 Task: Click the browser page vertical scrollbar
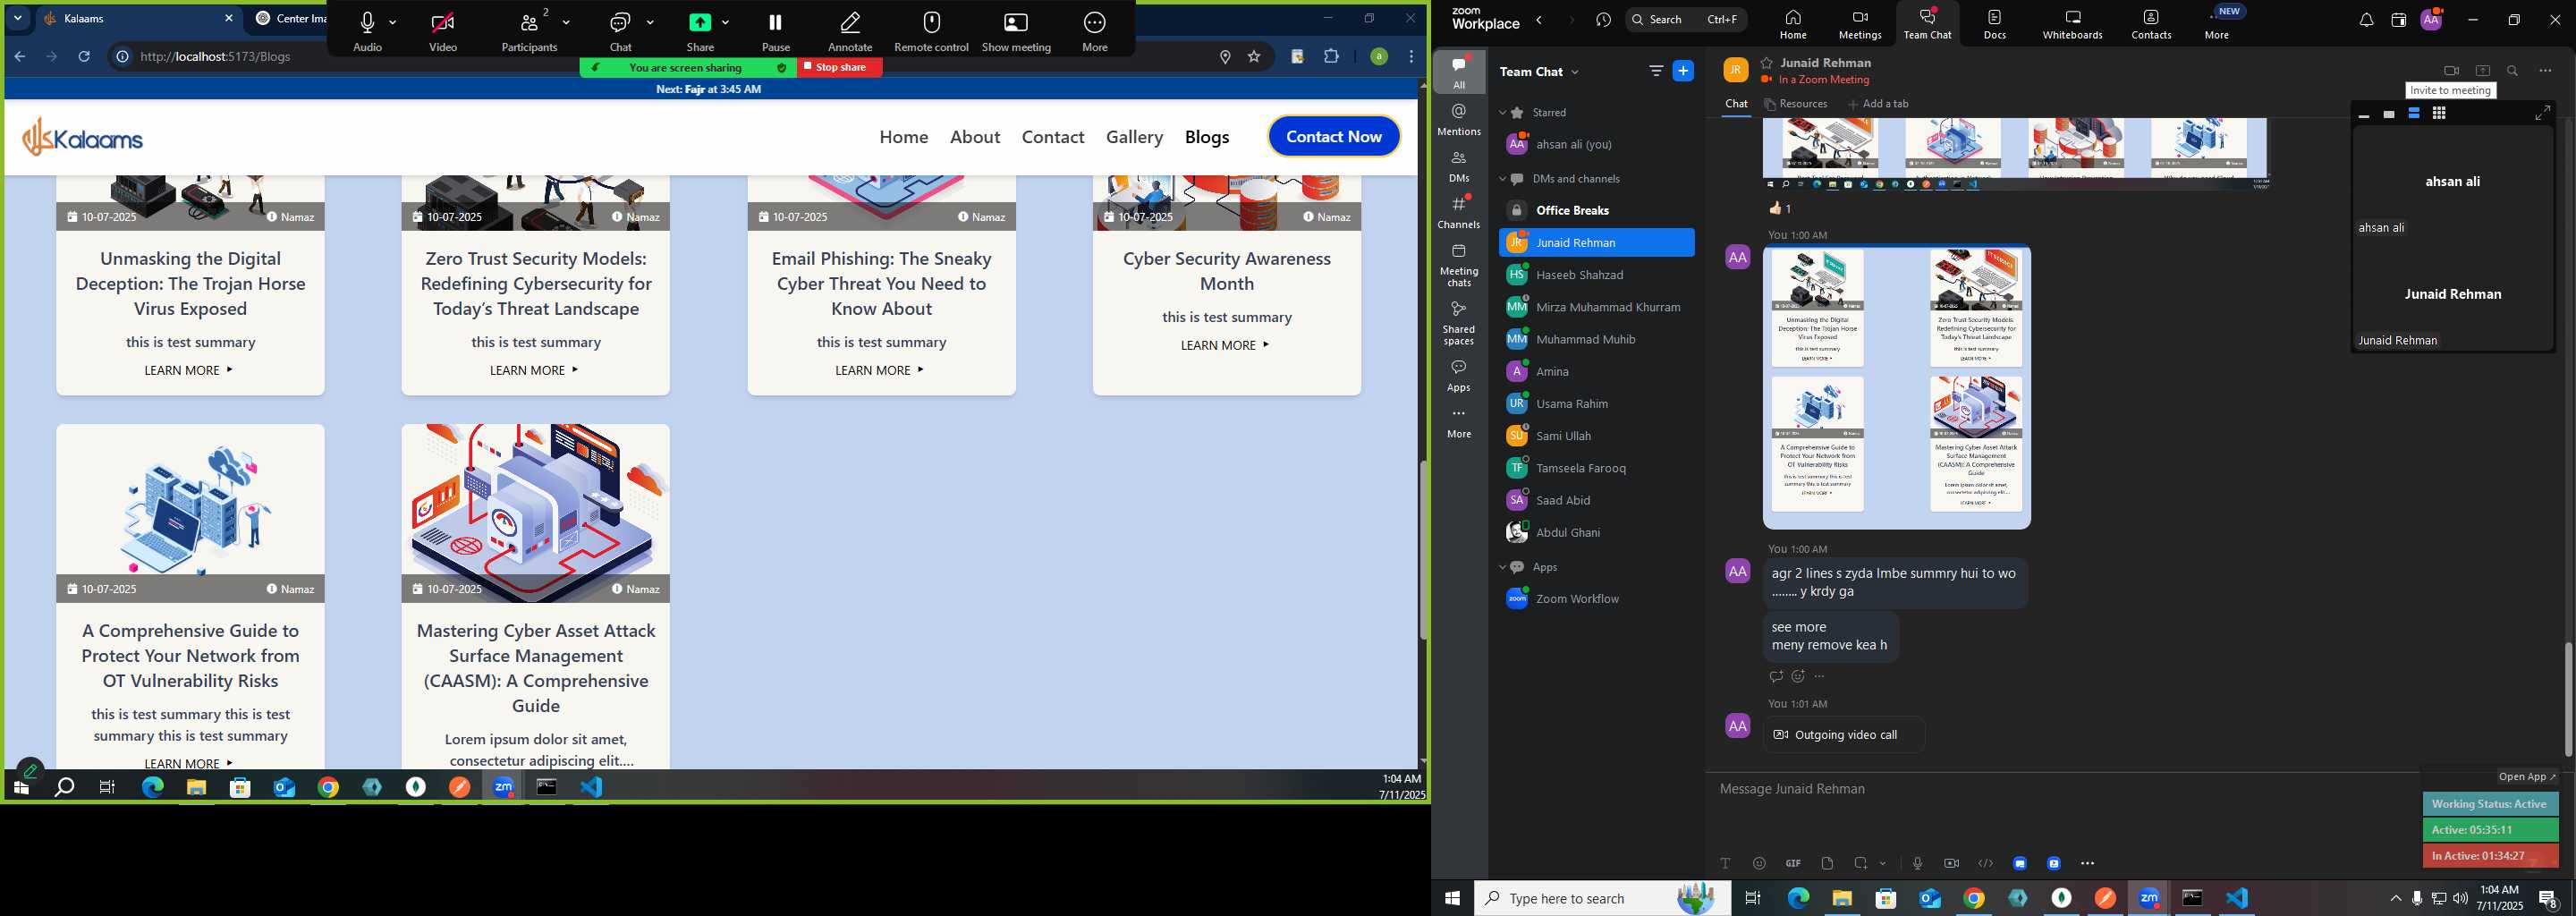[x=1422, y=550]
